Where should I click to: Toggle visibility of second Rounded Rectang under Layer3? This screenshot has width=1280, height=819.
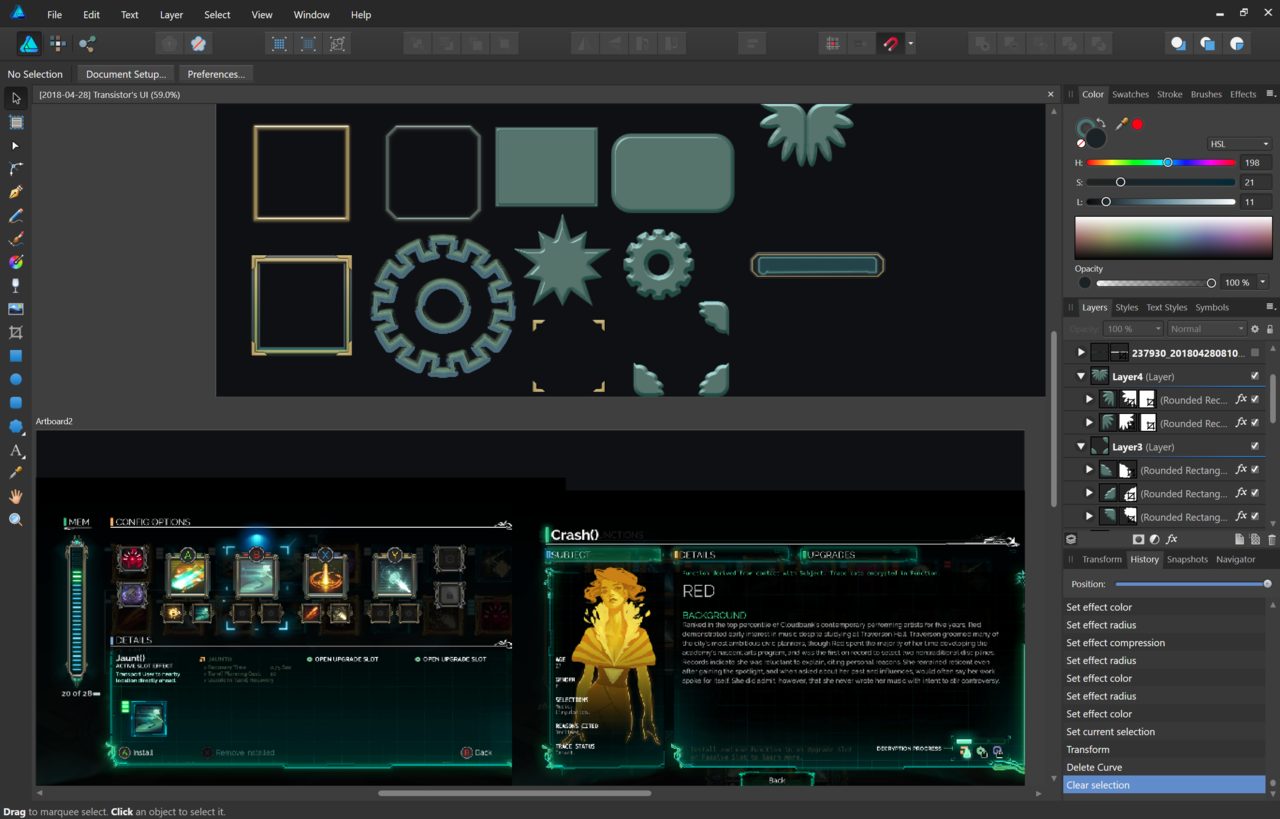1255,493
